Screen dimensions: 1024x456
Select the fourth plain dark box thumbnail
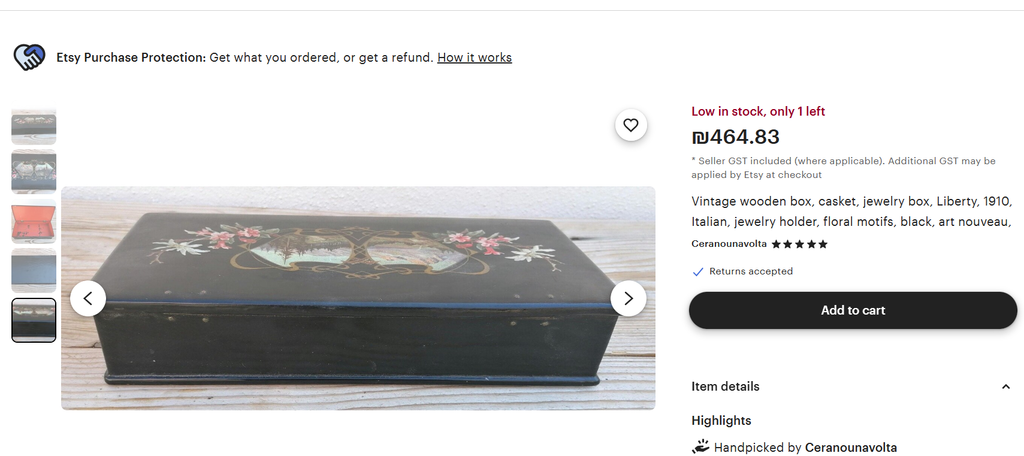coord(34,270)
